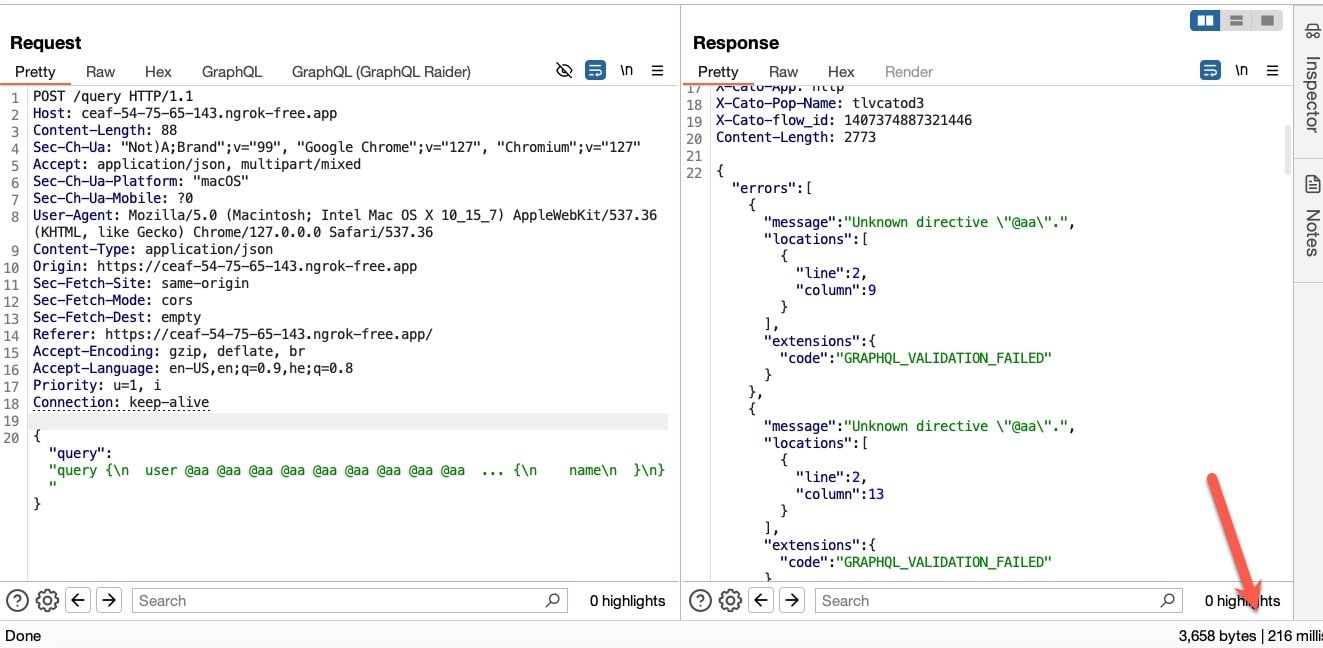The height and width of the screenshot is (648, 1323).
Task: Click the Origin header line
Action: coord(225,266)
